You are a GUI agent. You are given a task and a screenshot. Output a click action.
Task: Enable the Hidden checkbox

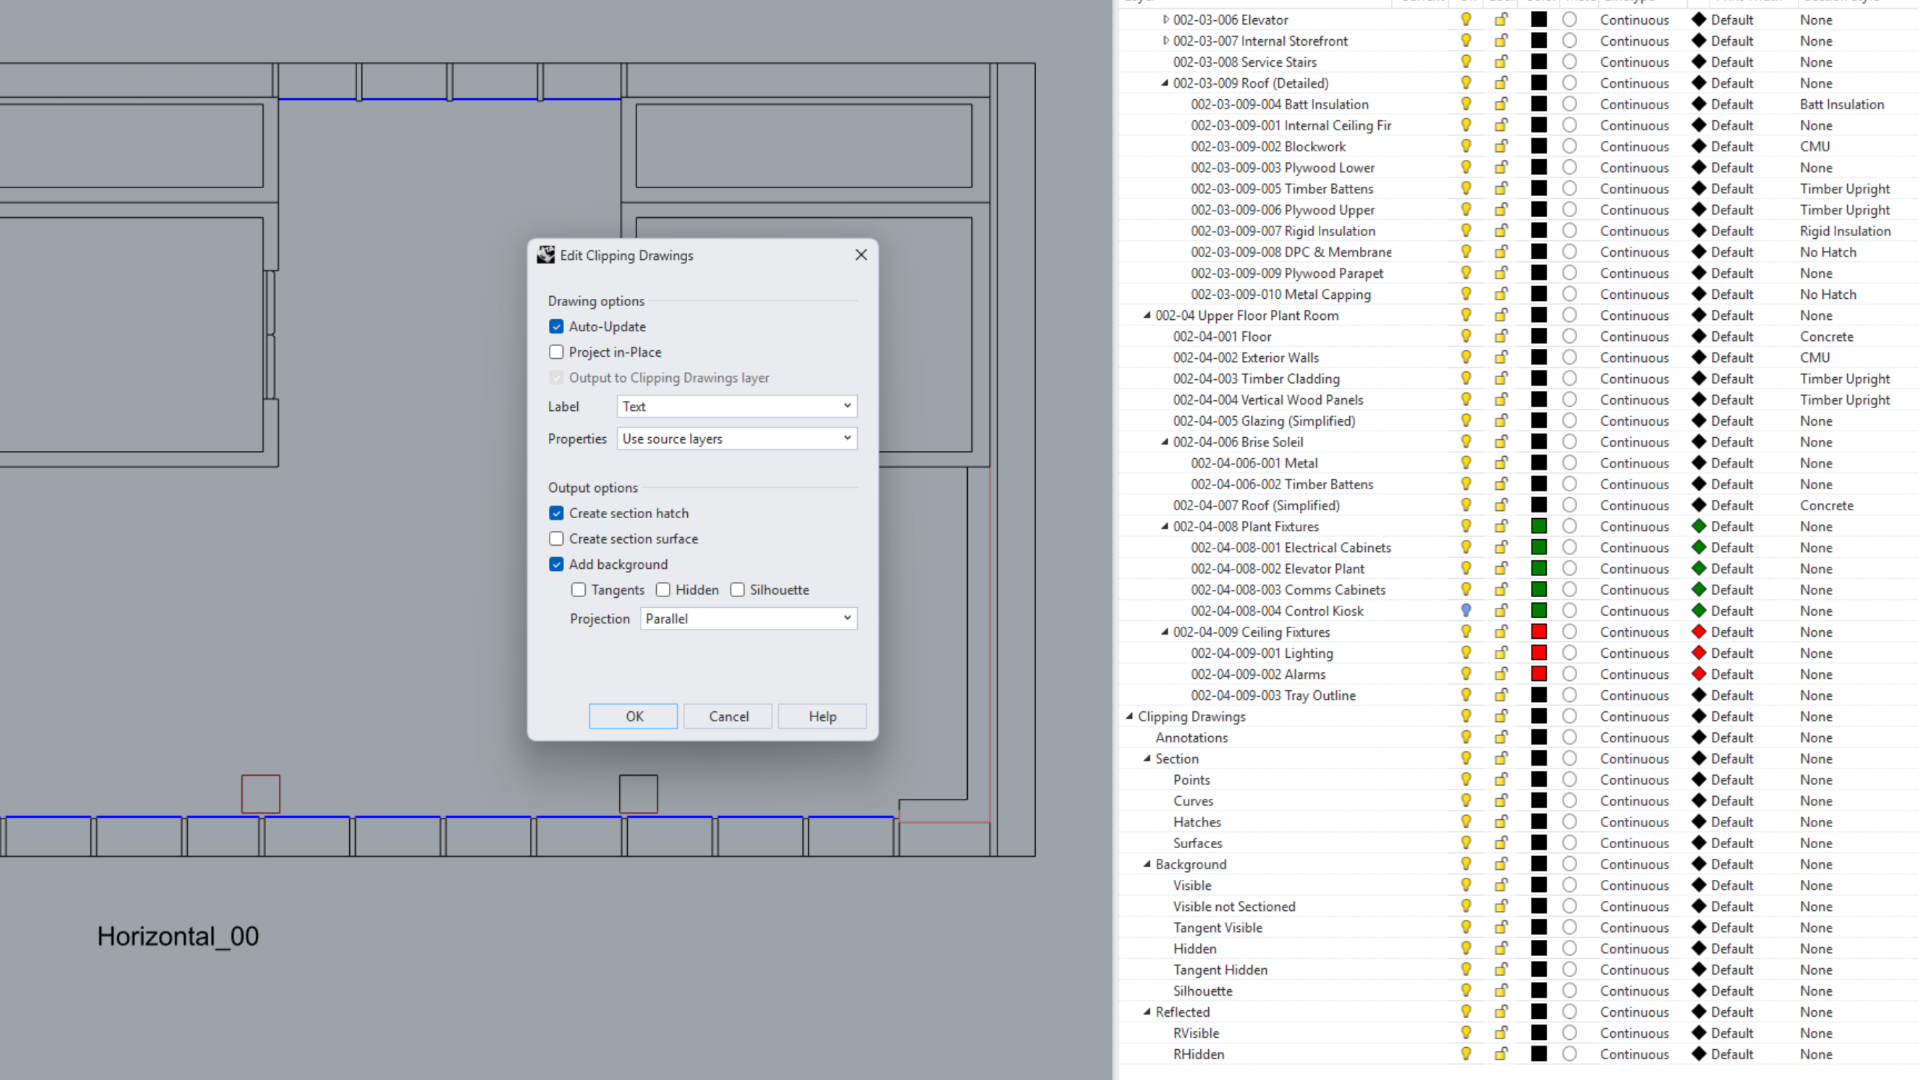663,591
